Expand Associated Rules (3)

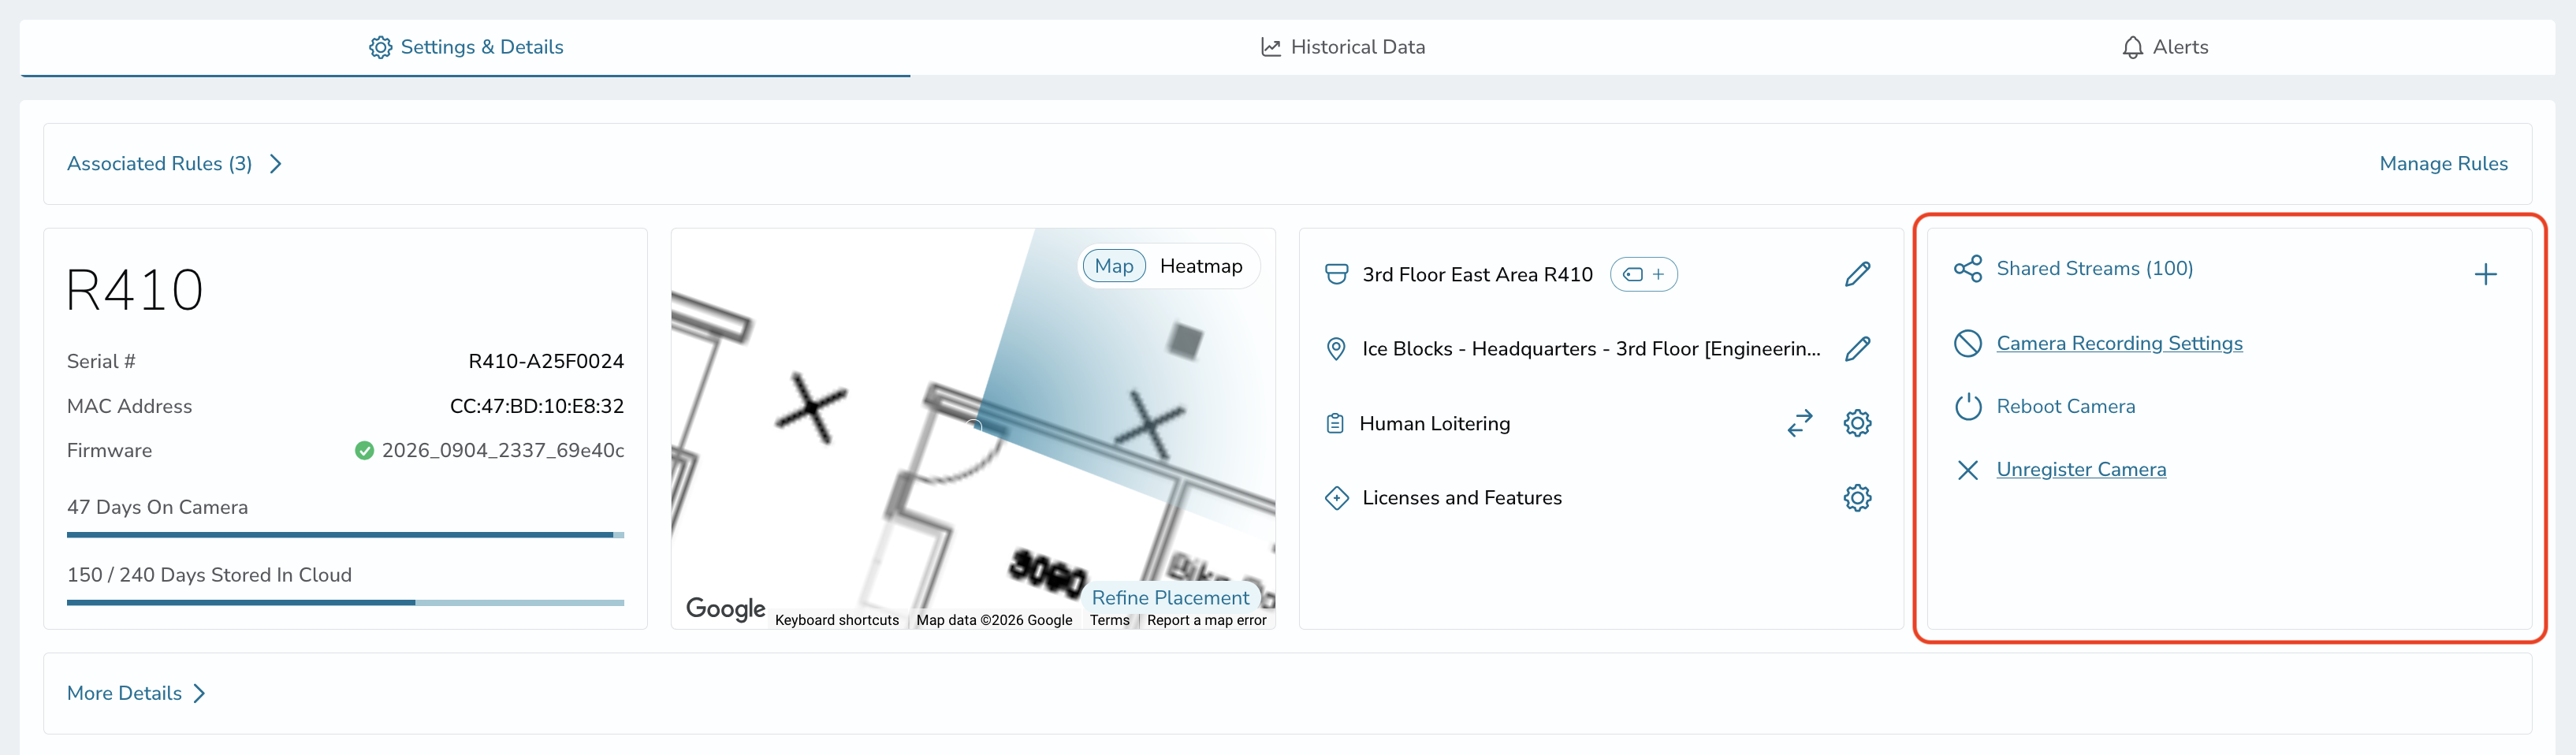point(175,164)
